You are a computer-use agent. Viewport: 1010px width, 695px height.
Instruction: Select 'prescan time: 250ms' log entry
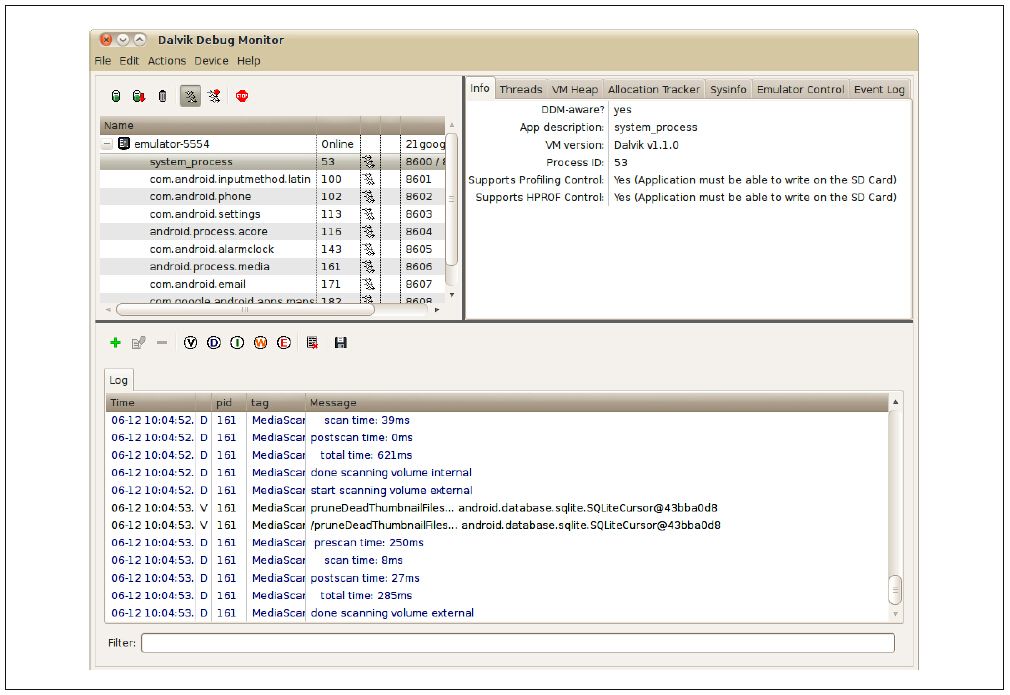[497, 543]
